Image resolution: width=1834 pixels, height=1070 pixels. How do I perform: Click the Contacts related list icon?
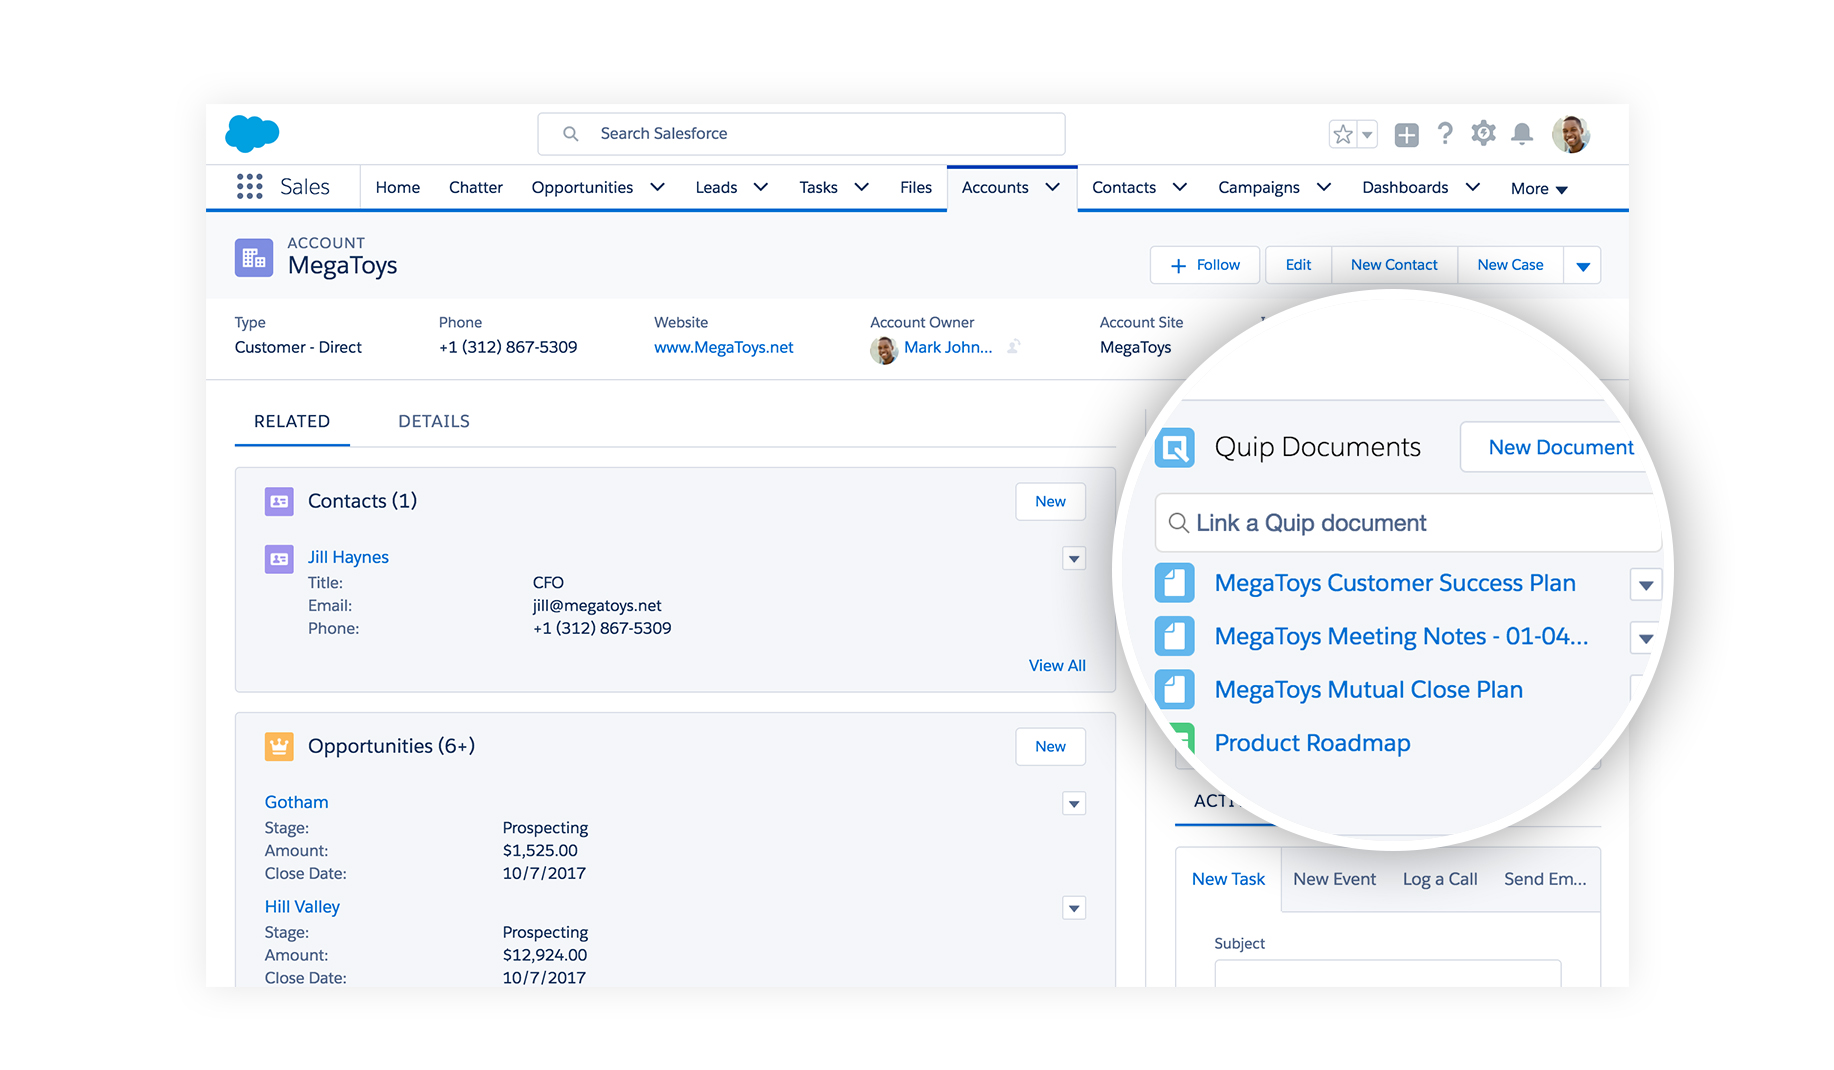click(279, 501)
